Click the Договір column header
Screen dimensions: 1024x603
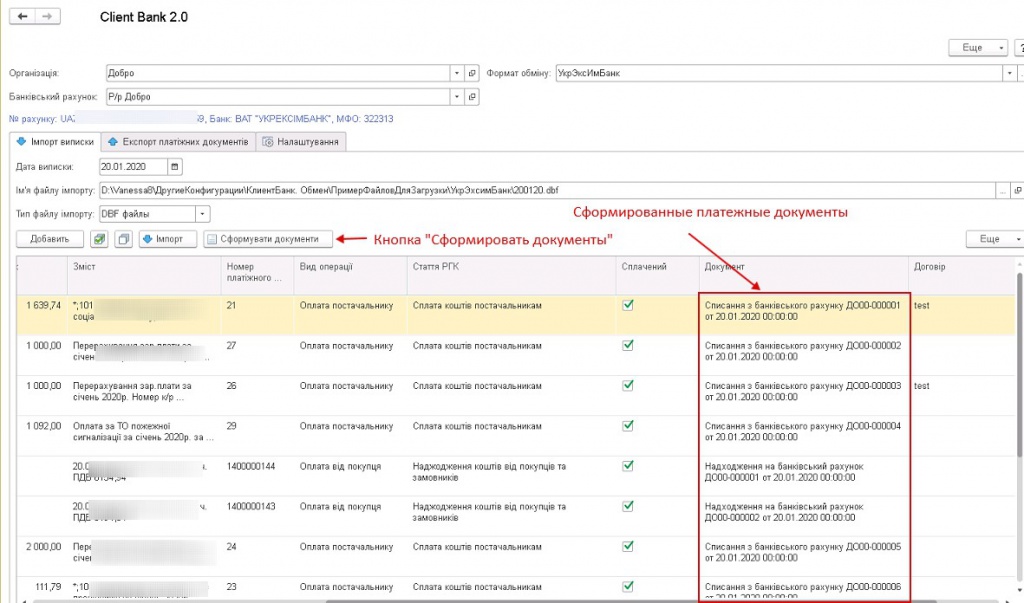pos(961,275)
